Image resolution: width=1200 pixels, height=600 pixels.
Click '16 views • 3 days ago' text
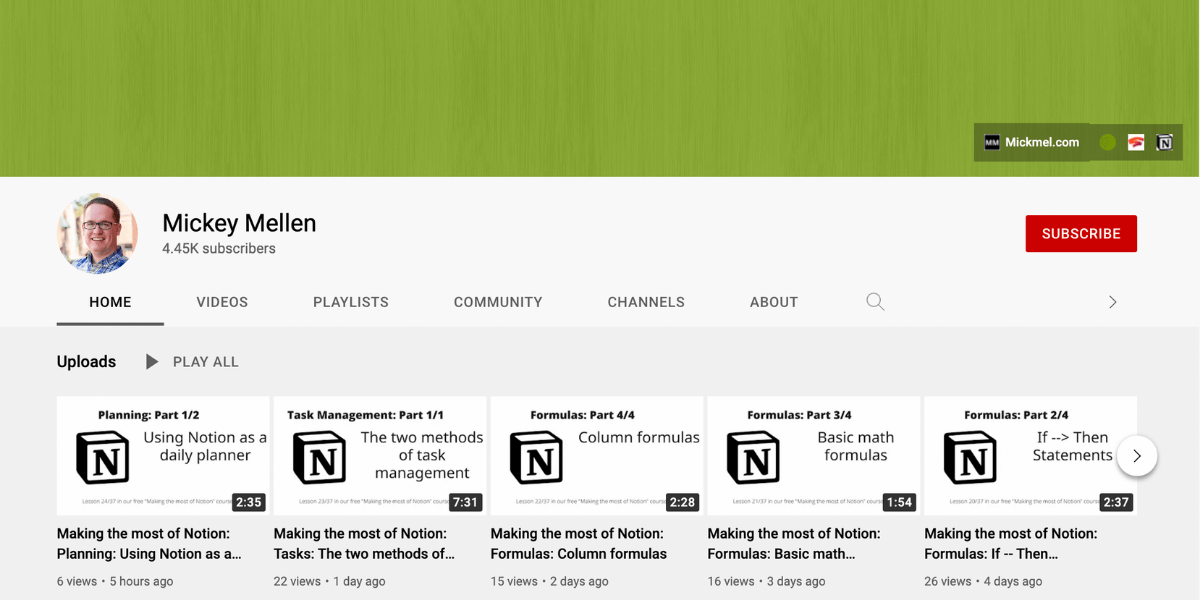coord(767,581)
